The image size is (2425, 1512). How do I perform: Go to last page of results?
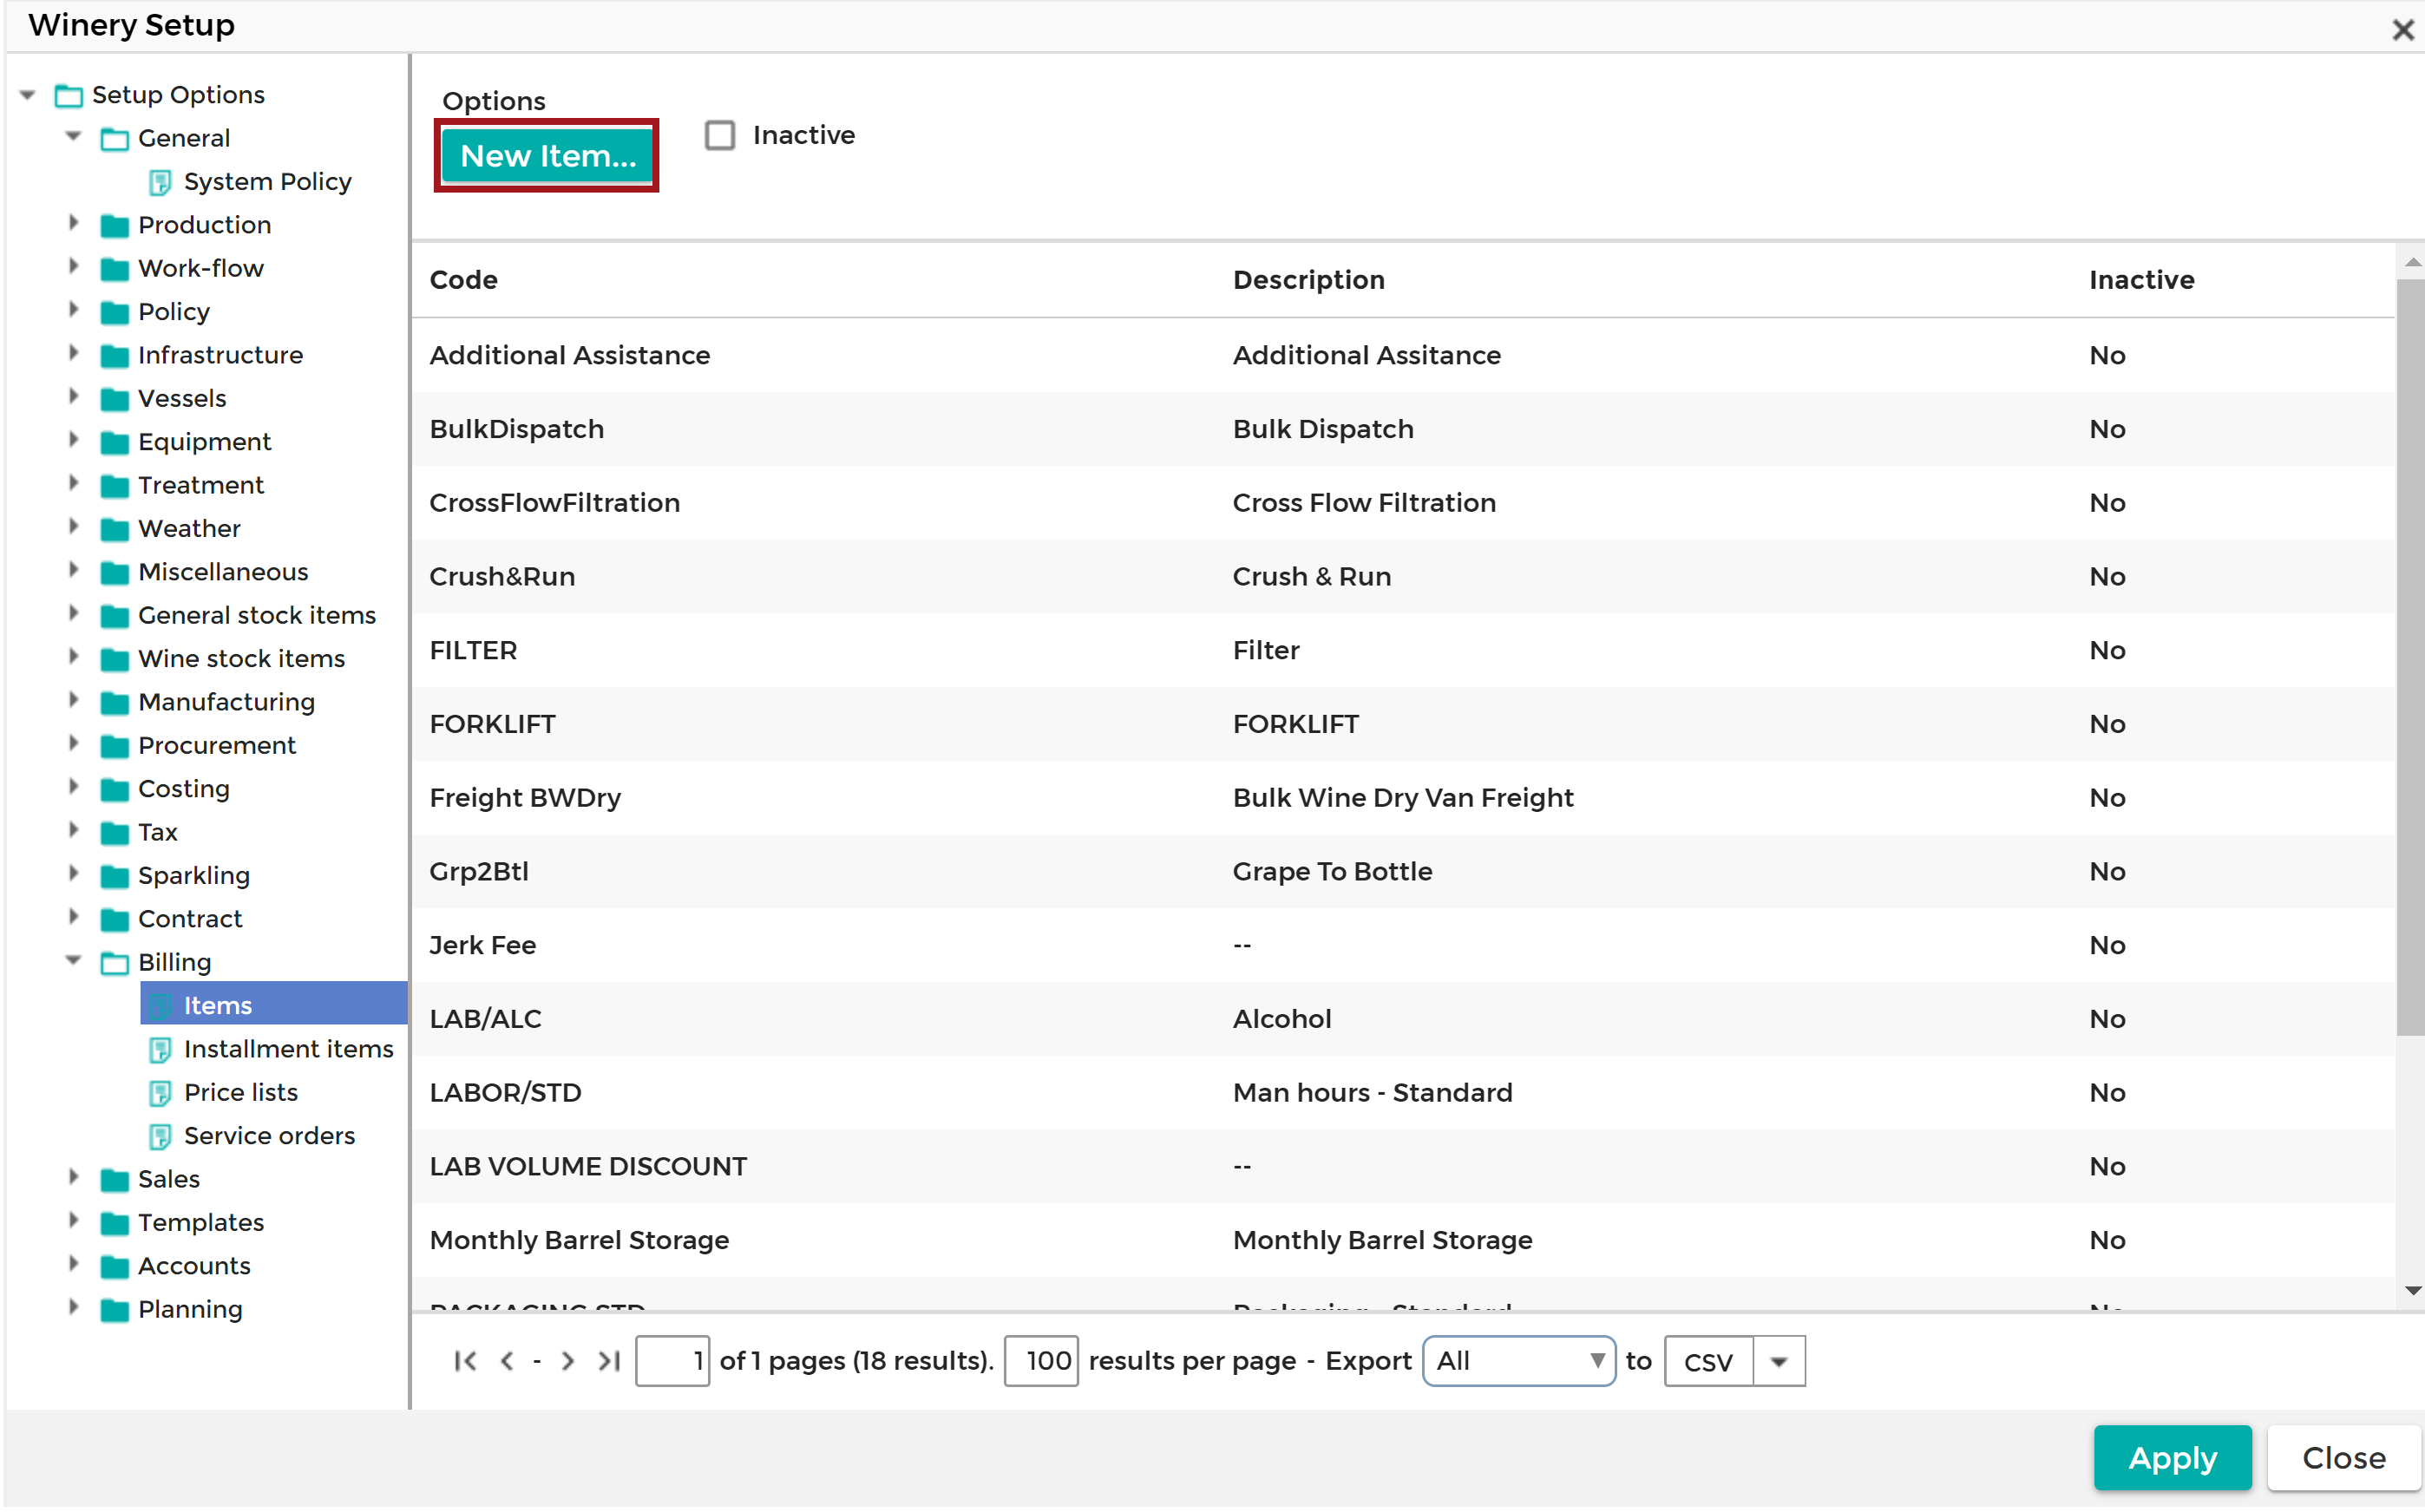(x=609, y=1361)
